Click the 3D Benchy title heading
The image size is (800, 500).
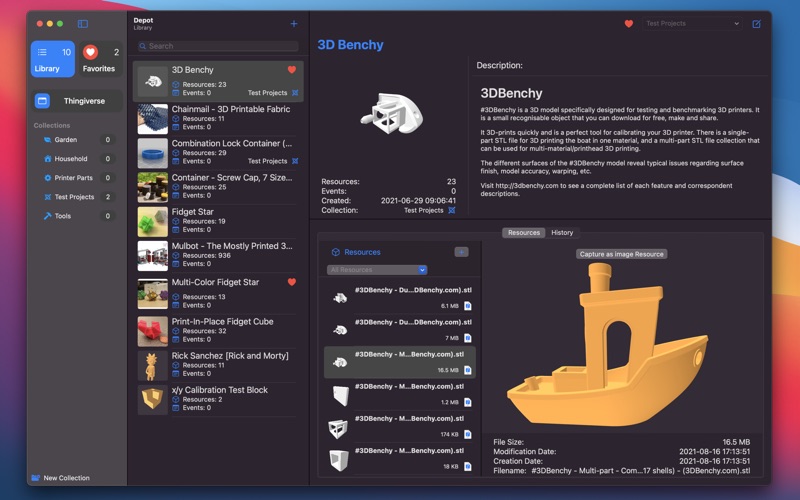pos(351,45)
